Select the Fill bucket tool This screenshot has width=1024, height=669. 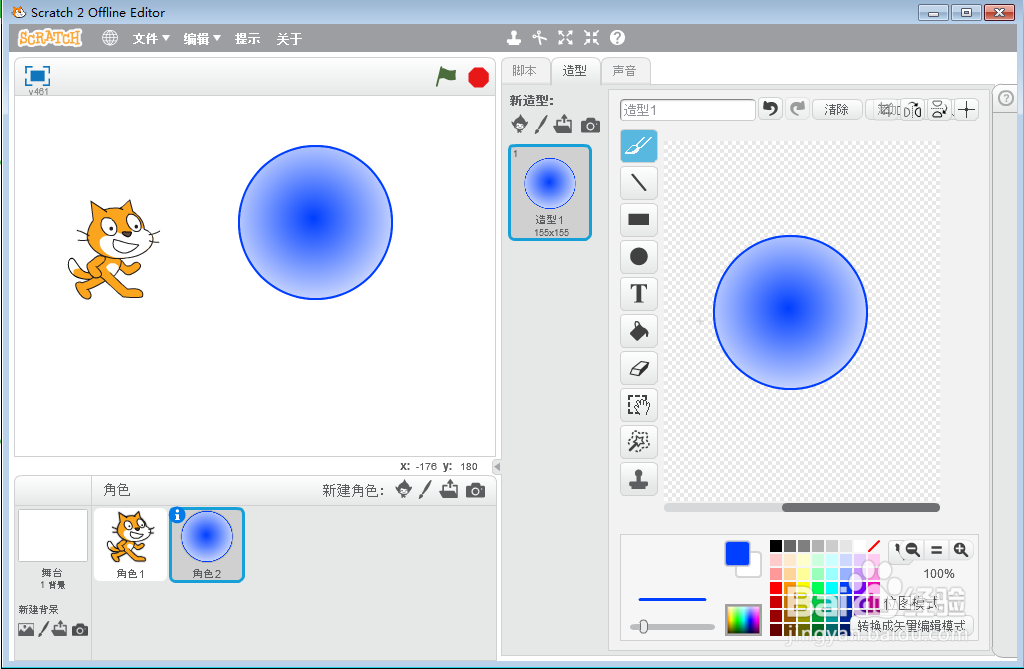pyautogui.click(x=638, y=331)
